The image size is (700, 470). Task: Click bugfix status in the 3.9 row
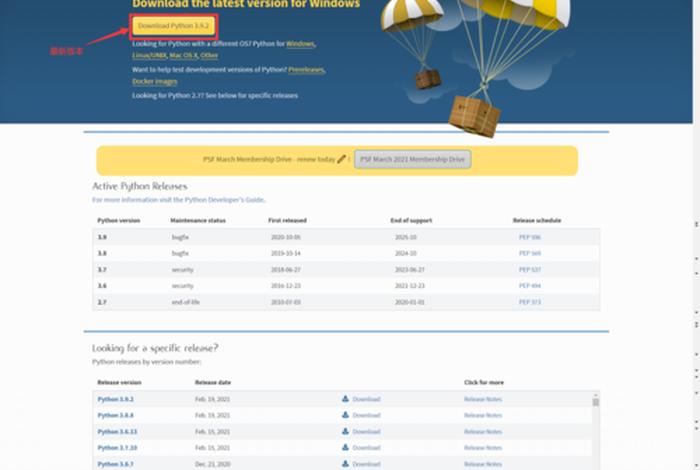(x=180, y=237)
